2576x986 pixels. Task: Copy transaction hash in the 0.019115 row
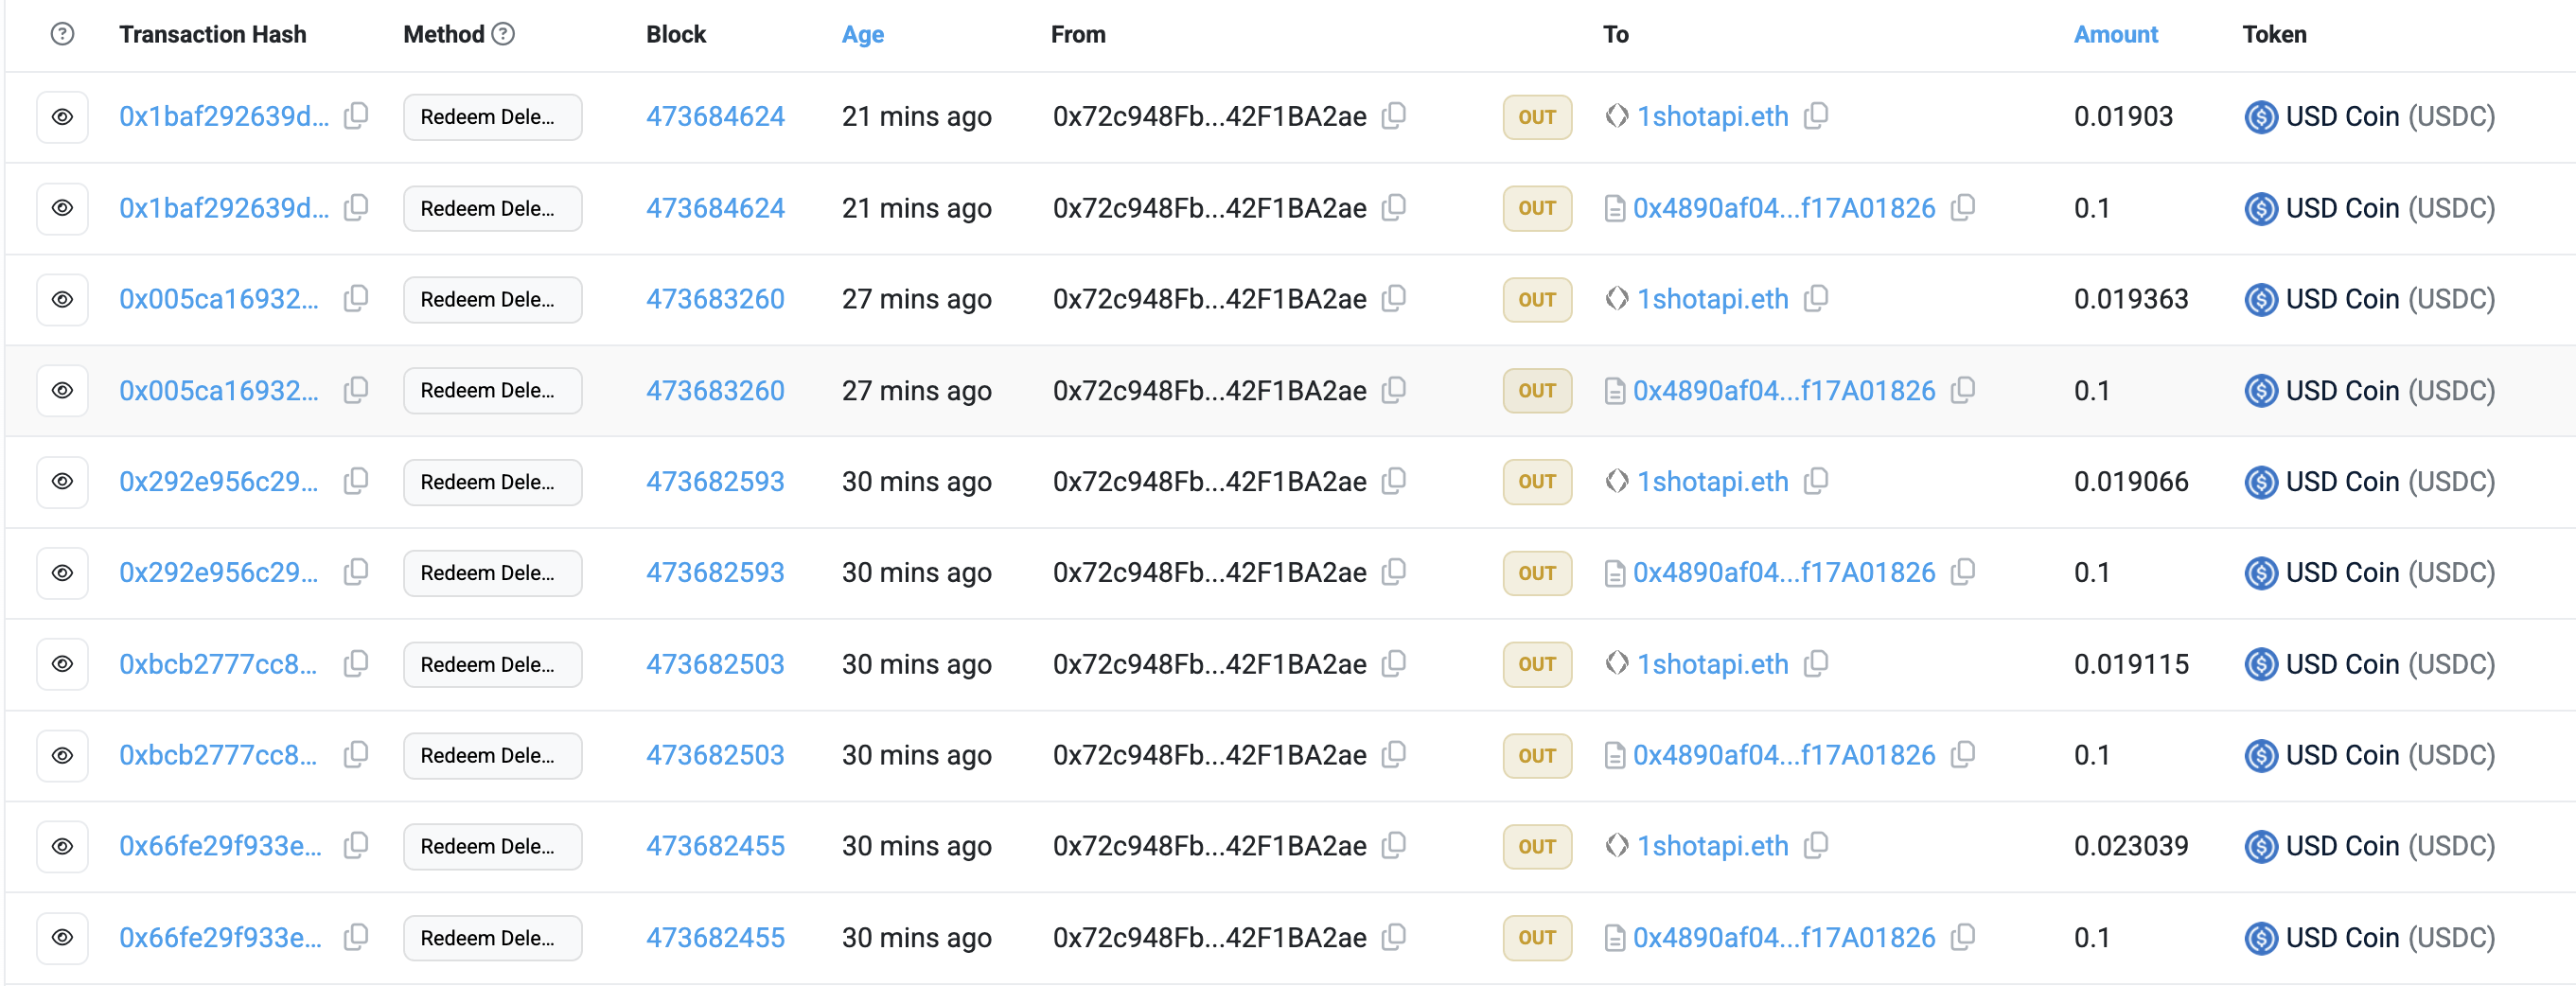point(356,663)
